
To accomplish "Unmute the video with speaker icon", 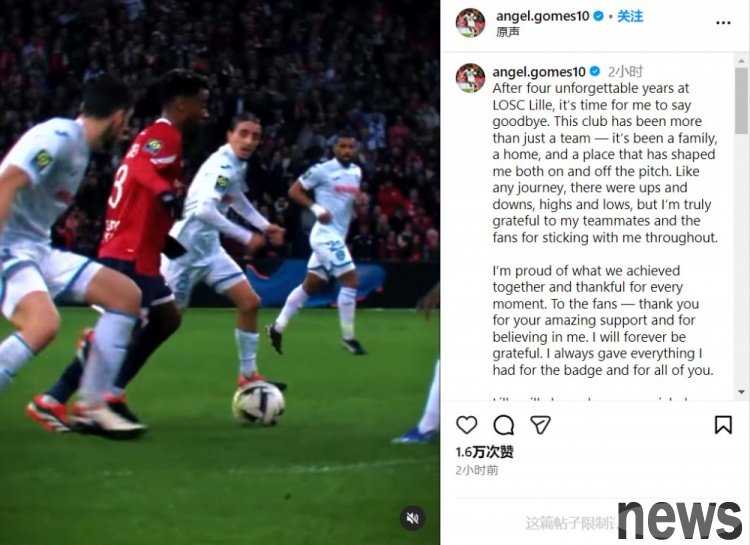I will tap(412, 518).
